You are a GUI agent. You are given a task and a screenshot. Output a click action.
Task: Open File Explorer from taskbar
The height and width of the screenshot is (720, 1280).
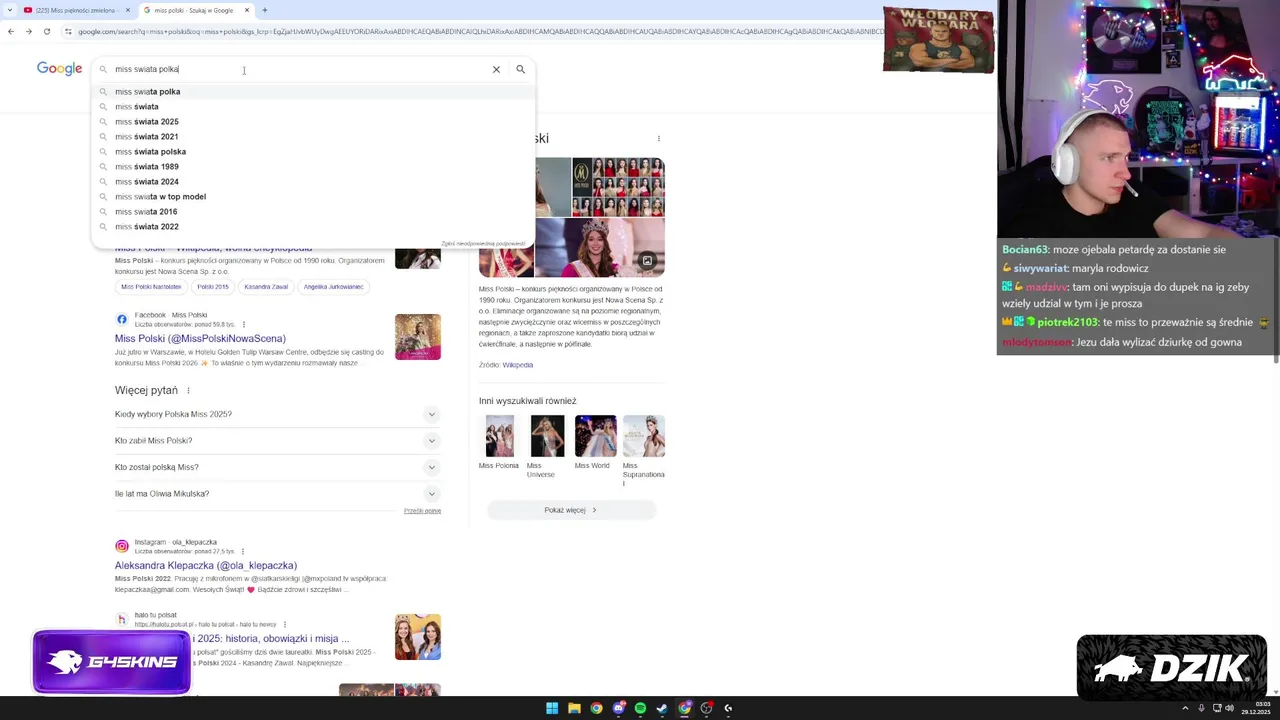tap(574, 708)
